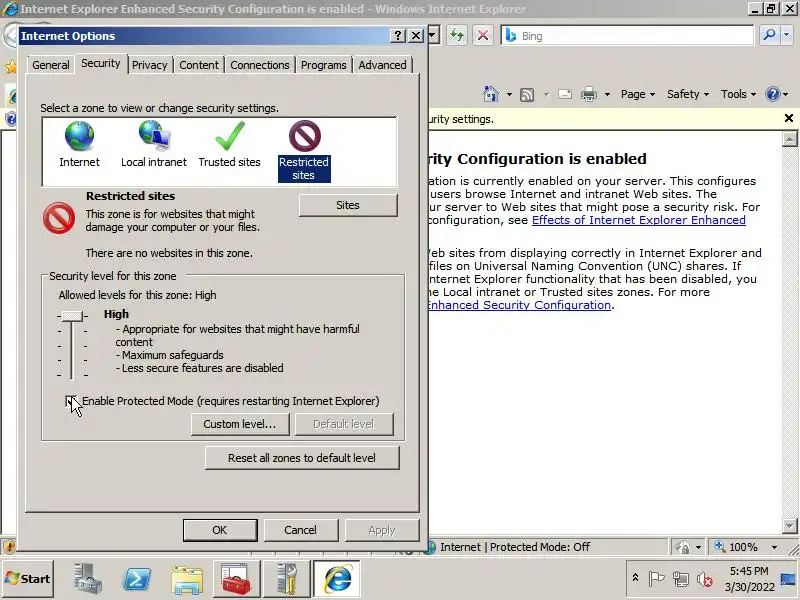Click OK in Internet Options
The width and height of the screenshot is (800, 600).
(x=220, y=530)
